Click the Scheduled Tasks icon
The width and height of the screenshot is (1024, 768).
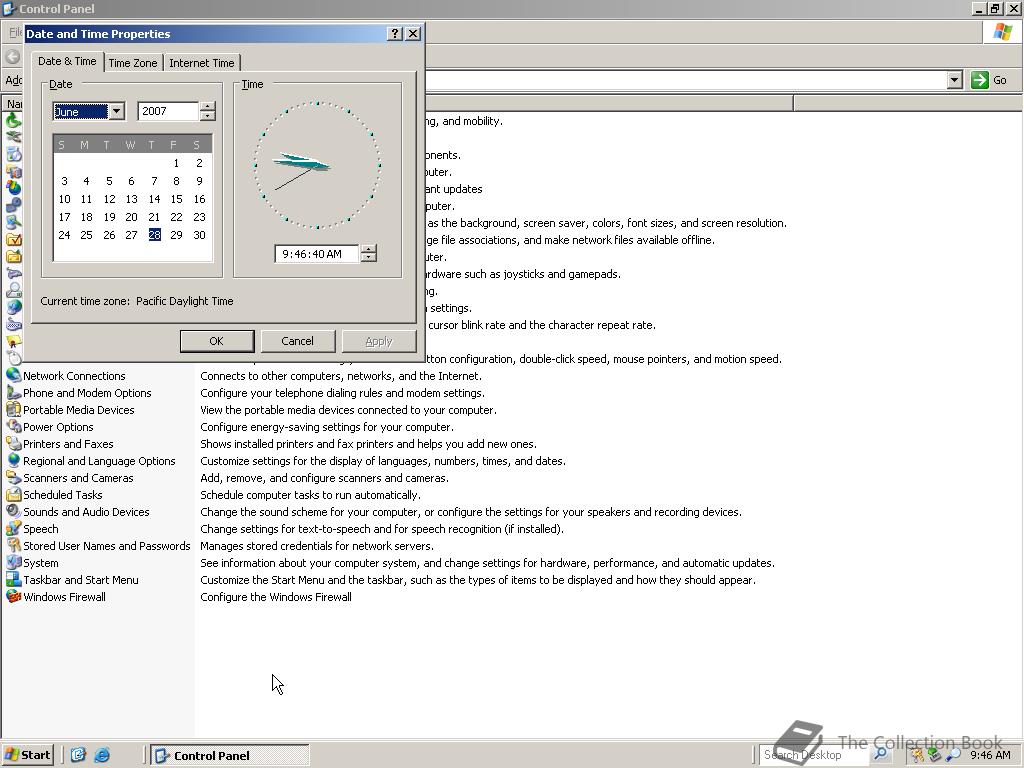(x=13, y=494)
